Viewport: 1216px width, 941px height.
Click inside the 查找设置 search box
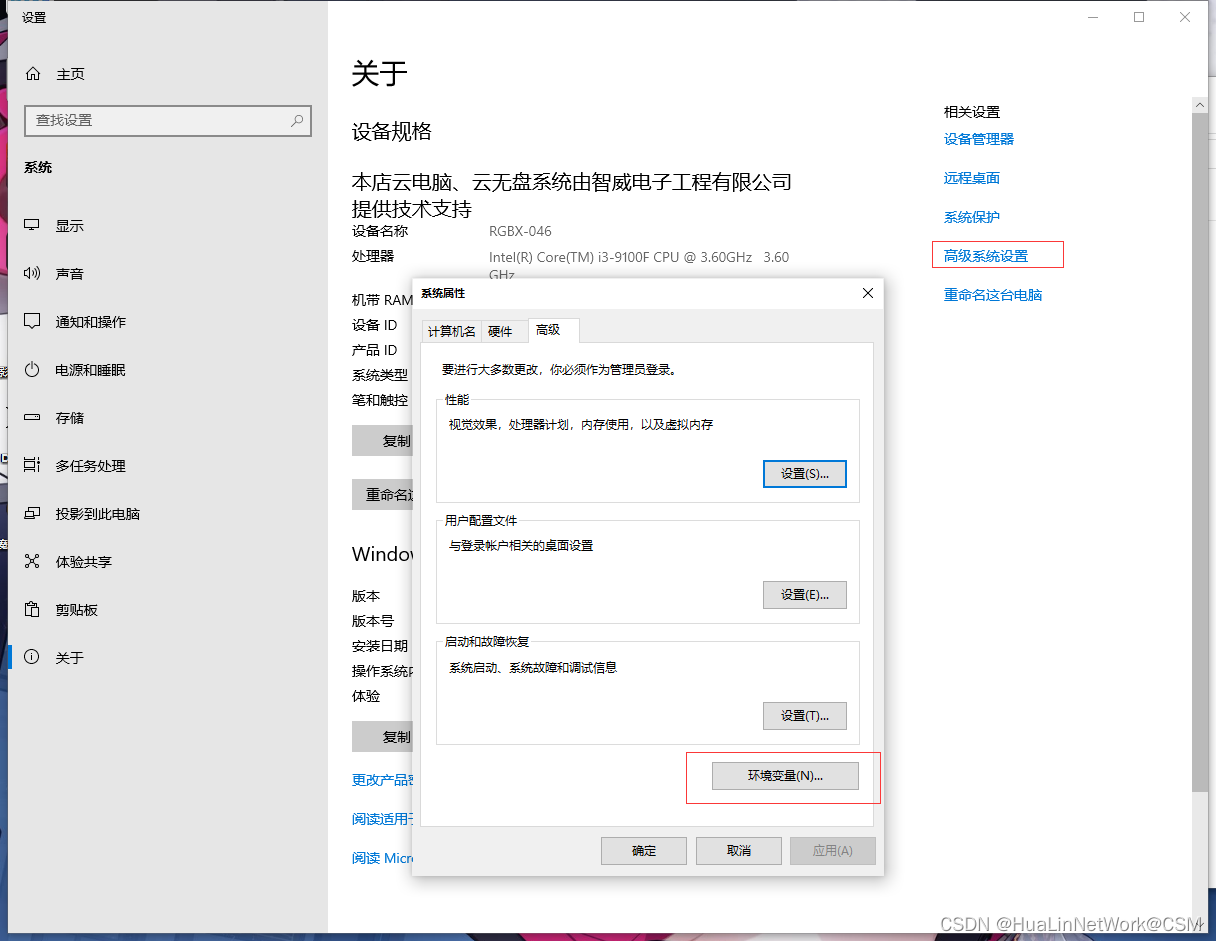click(x=168, y=121)
